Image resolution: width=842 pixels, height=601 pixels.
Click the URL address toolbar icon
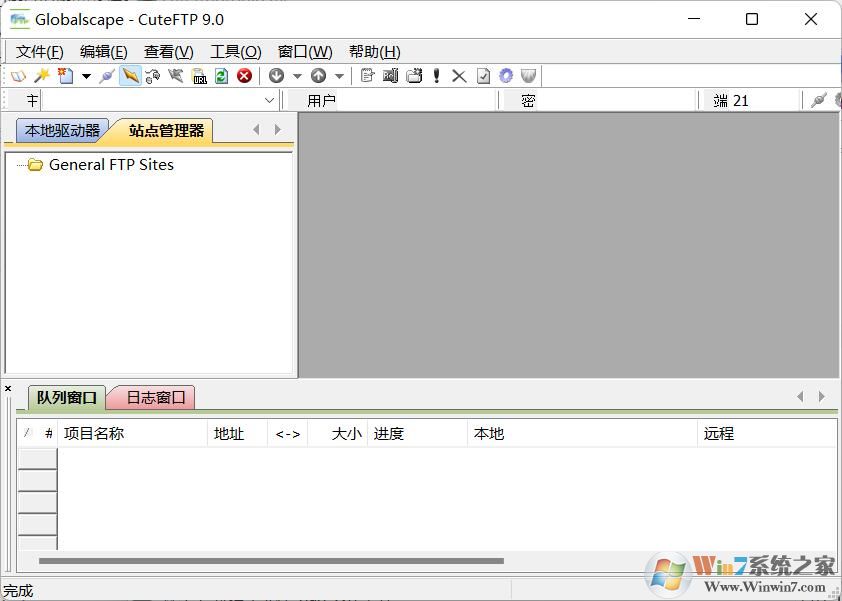coord(198,75)
